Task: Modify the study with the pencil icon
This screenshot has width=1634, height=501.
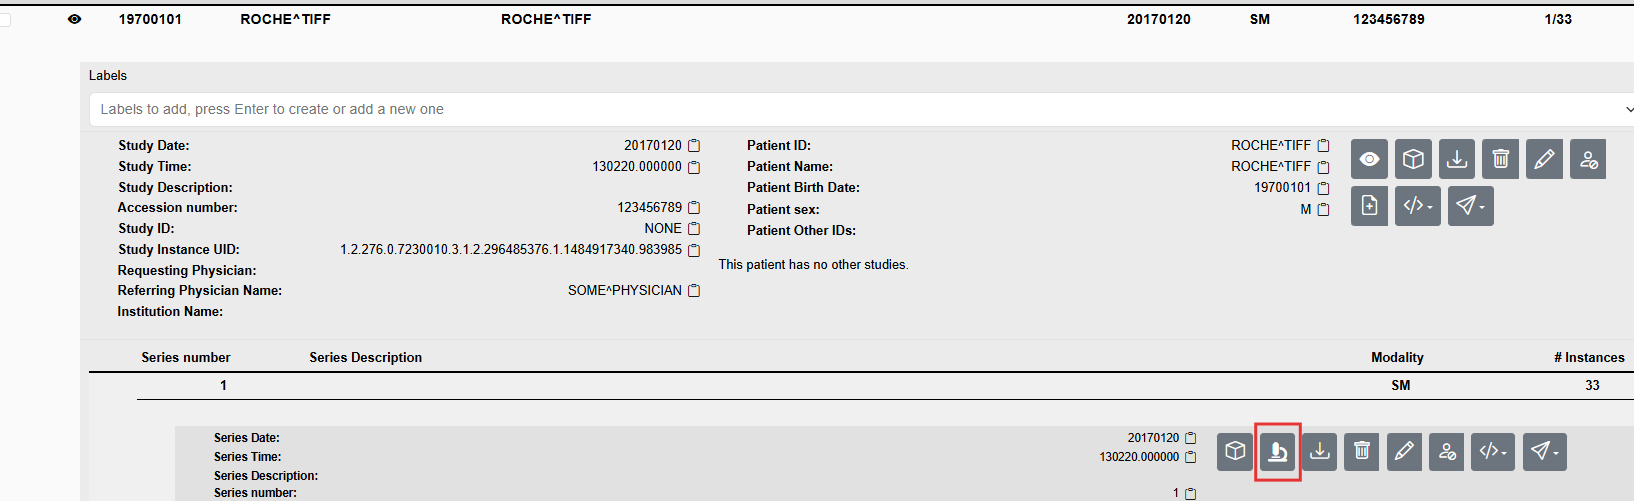Action: pos(1544,159)
